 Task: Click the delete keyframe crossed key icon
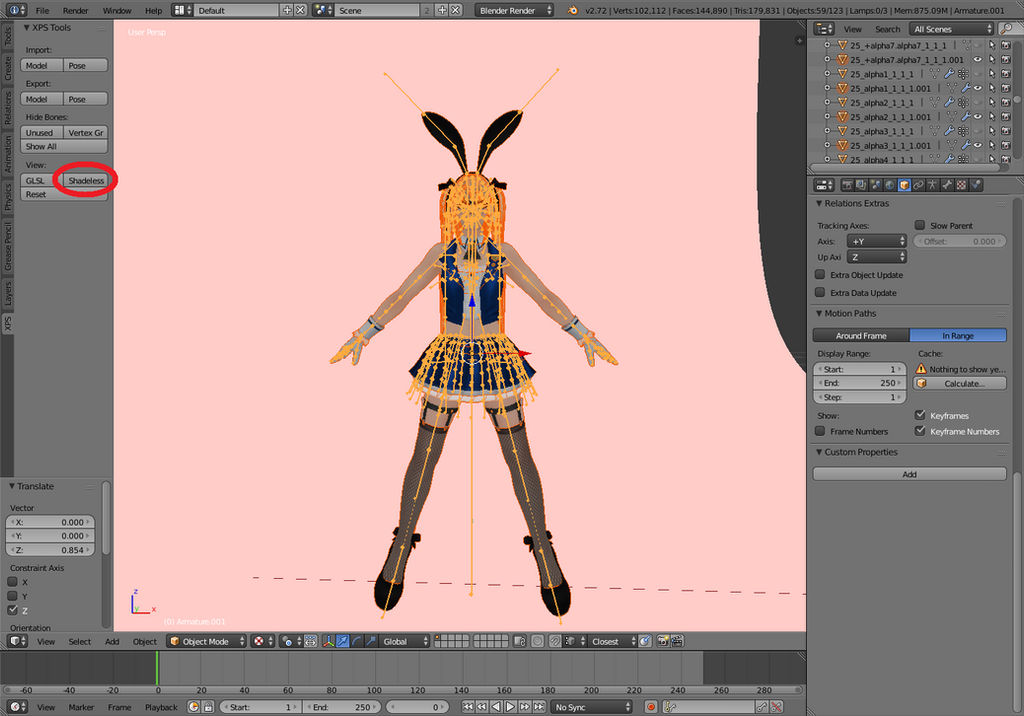click(x=776, y=707)
